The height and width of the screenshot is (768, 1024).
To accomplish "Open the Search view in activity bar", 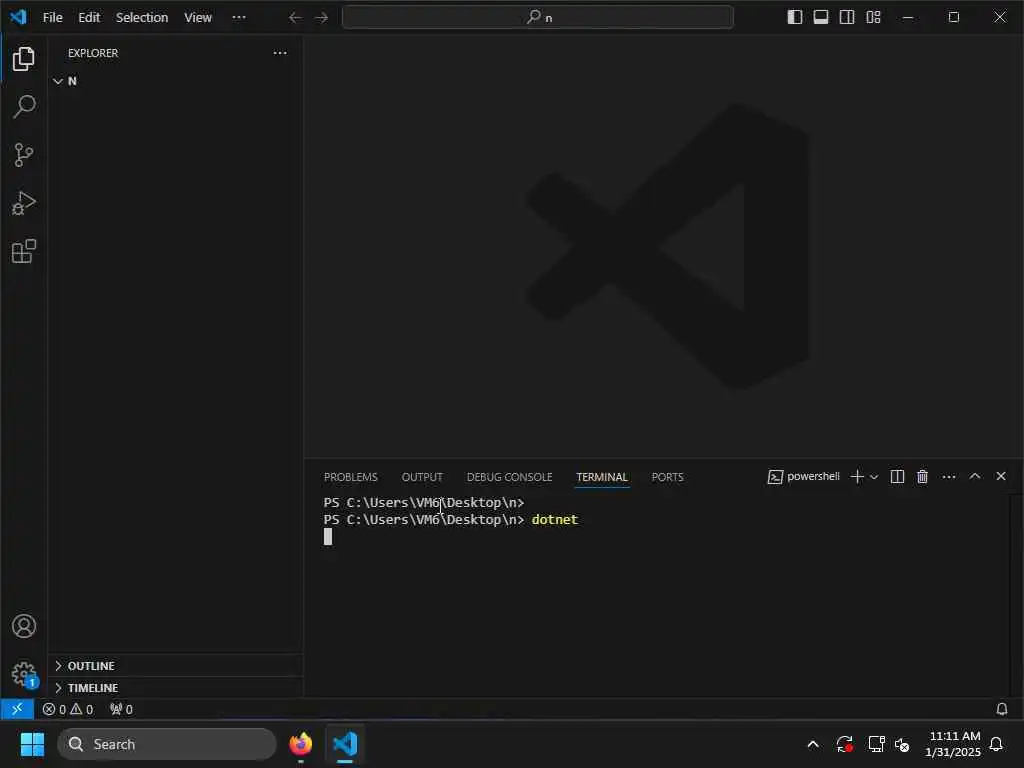I will pyautogui.click(x=24, y=106).
